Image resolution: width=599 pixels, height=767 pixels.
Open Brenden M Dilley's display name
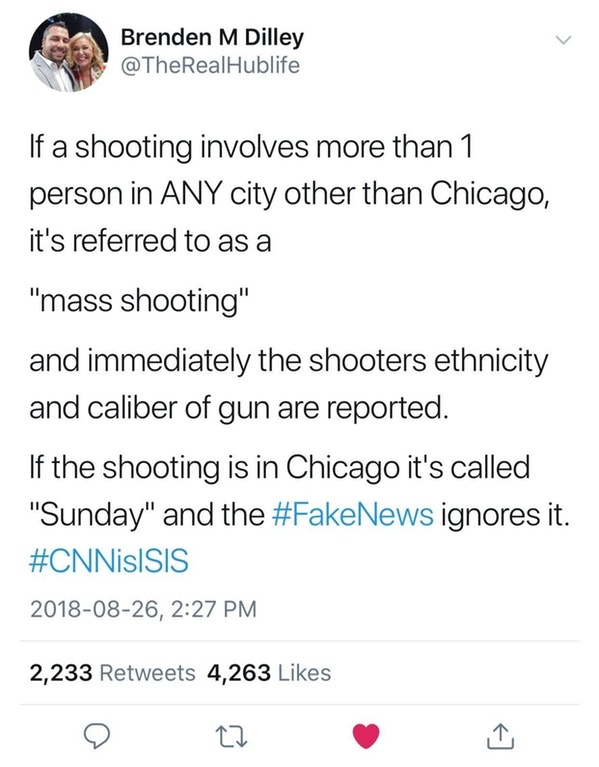(x=212, y=38)
